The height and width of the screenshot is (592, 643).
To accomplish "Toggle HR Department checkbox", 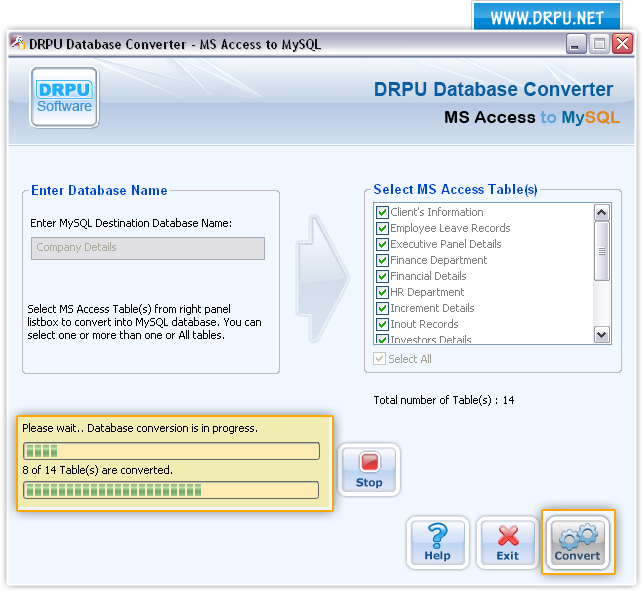I will 382,292.
